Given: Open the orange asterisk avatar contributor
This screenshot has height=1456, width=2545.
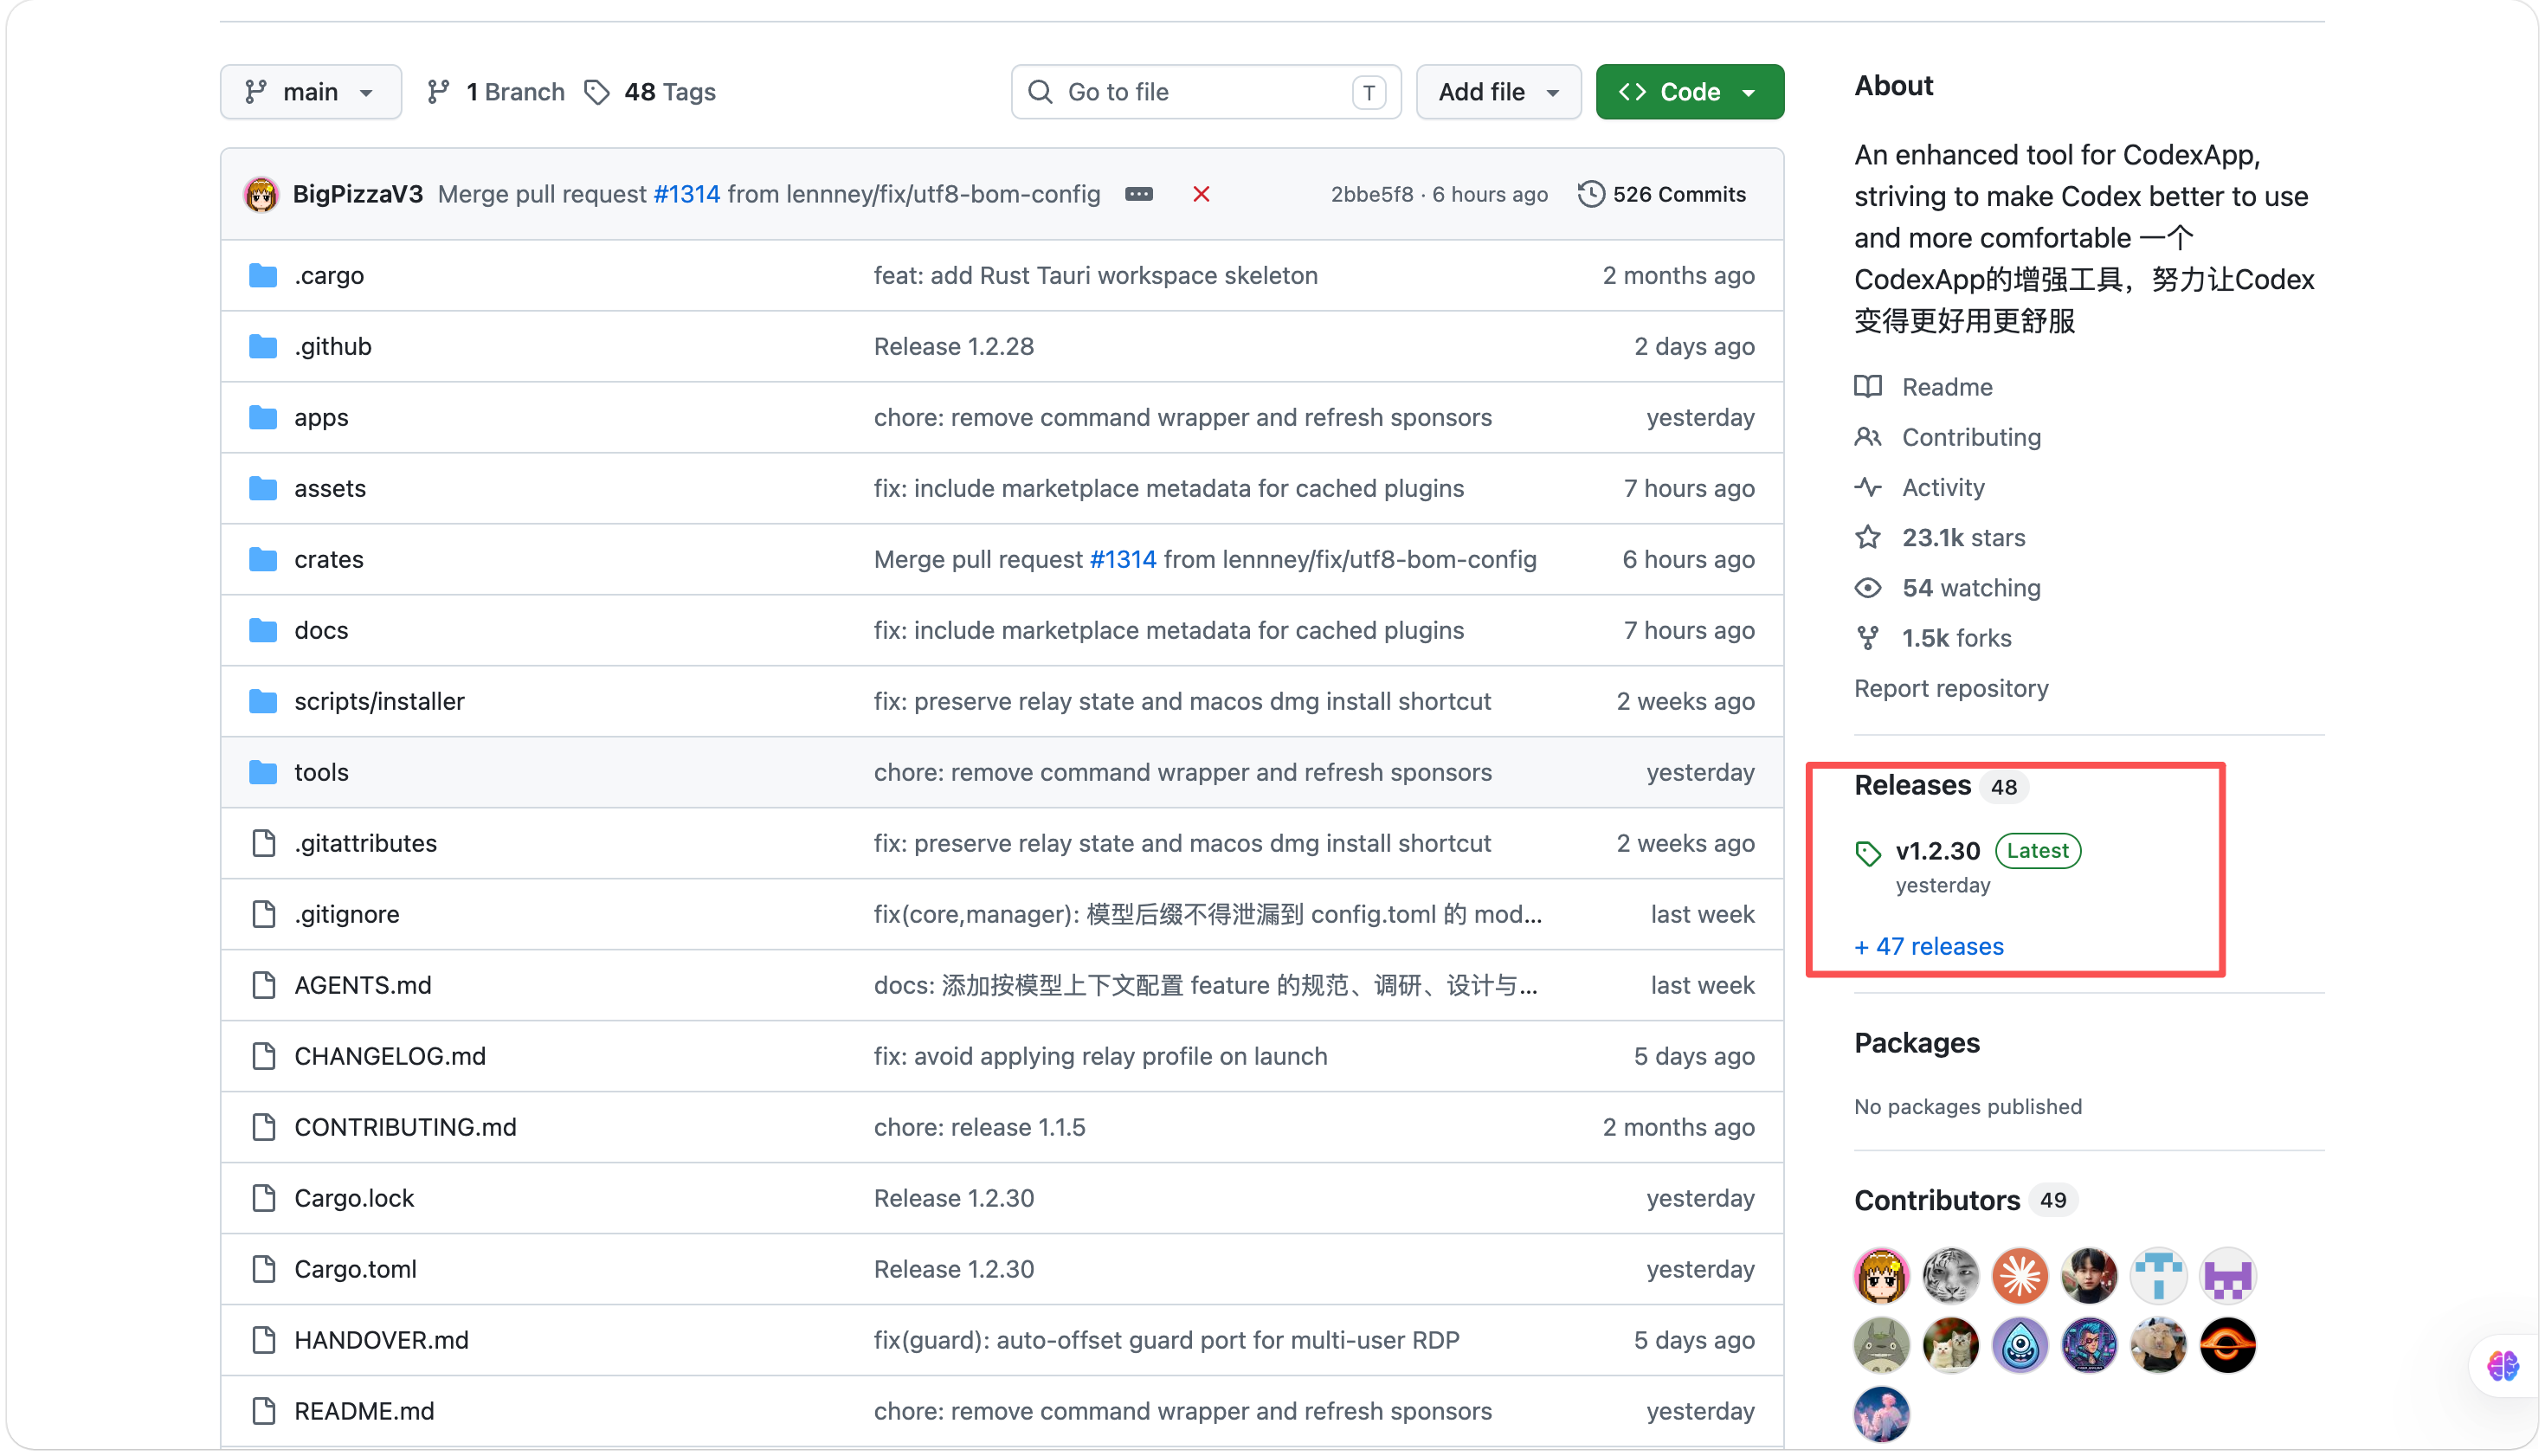Looking at the screenshot, I should point(2019,1276).
